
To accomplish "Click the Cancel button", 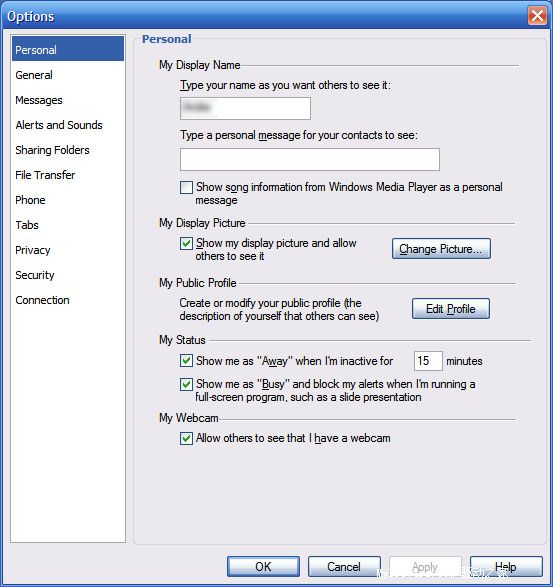I will pos(344,566).
